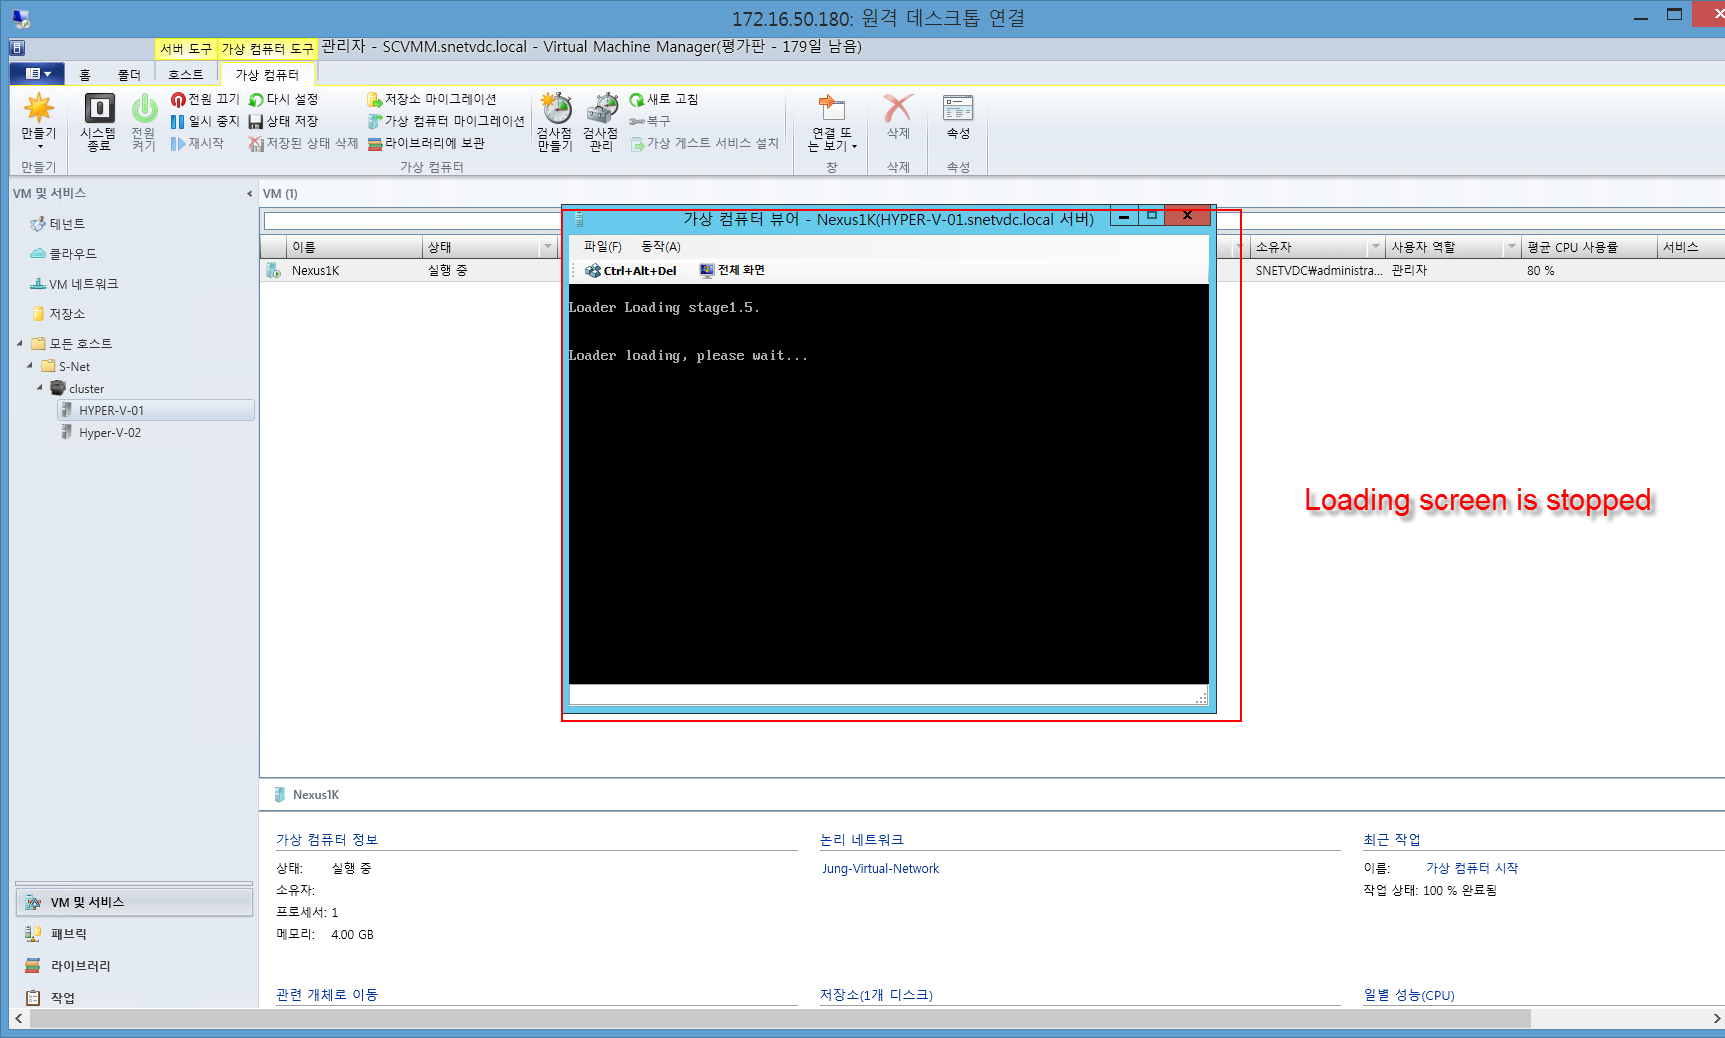Click 저장된 상태 삭제
Viewport: 1725px width, 1038px height.
pos(303,143)
